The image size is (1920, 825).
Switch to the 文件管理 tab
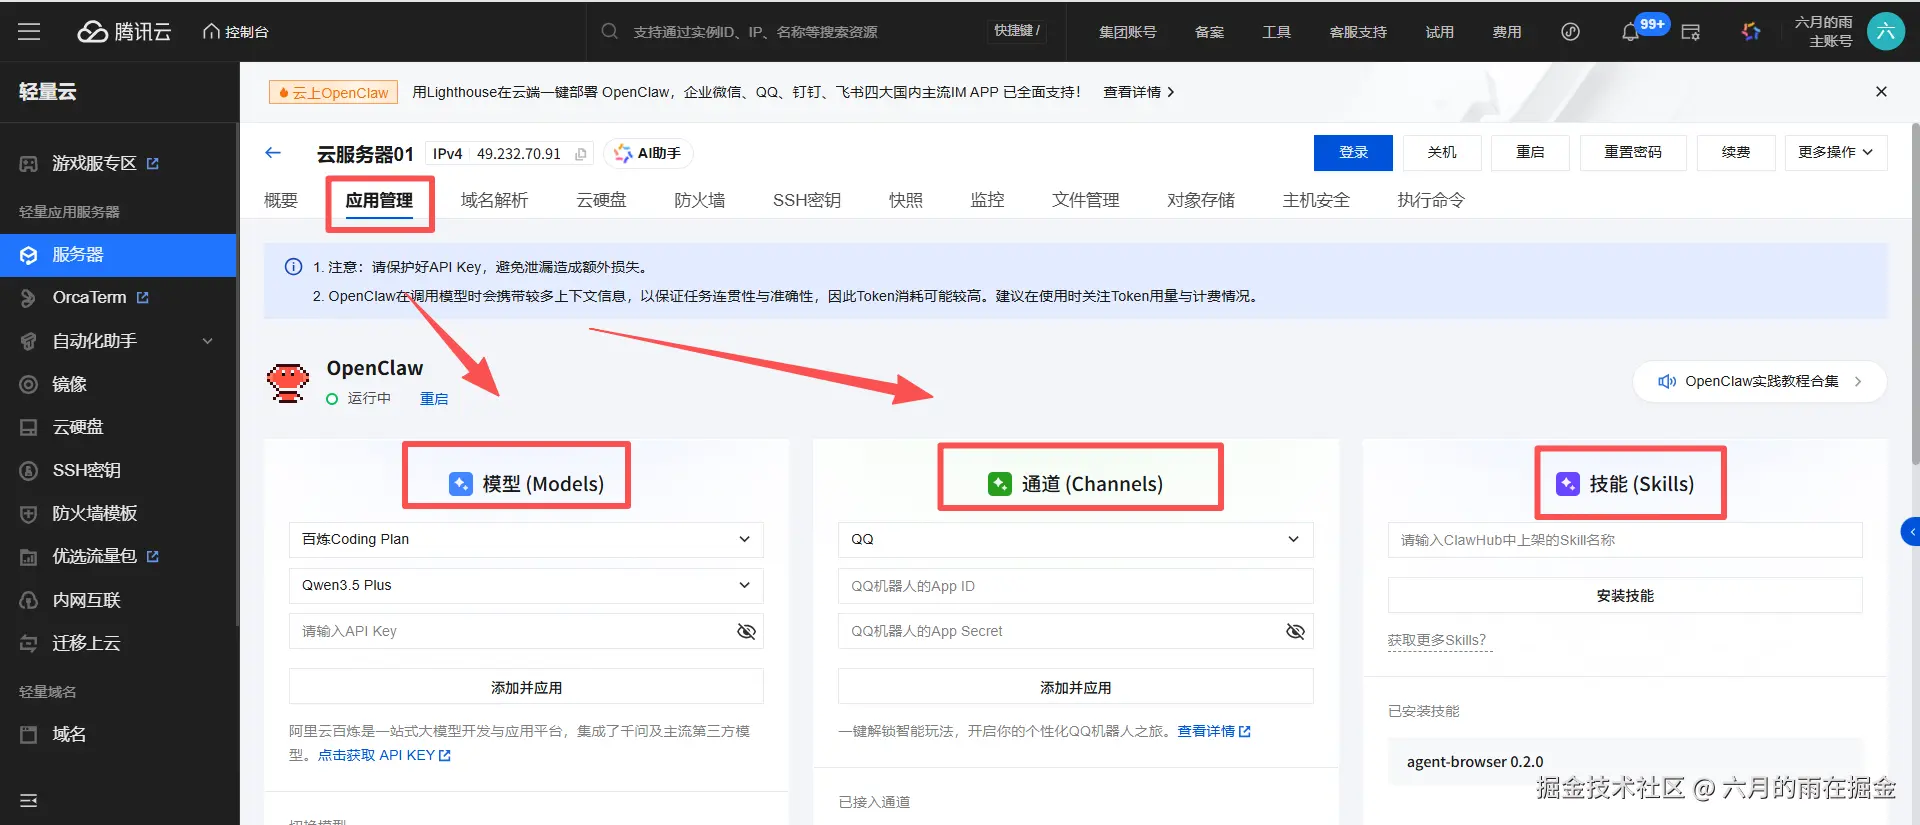pyautogui.click(x=1085, y=200)
